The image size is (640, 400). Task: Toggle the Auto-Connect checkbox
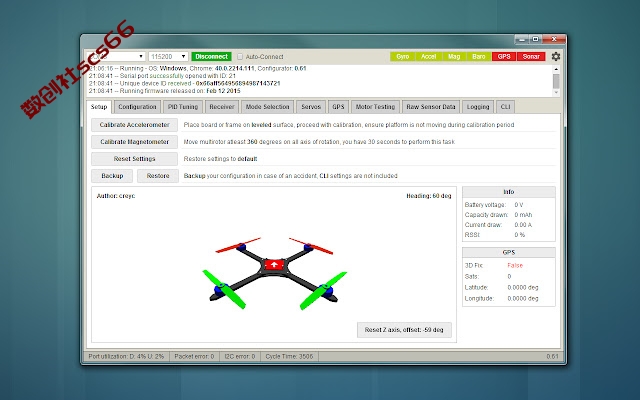pyautogui.click(x=240, y=56)
